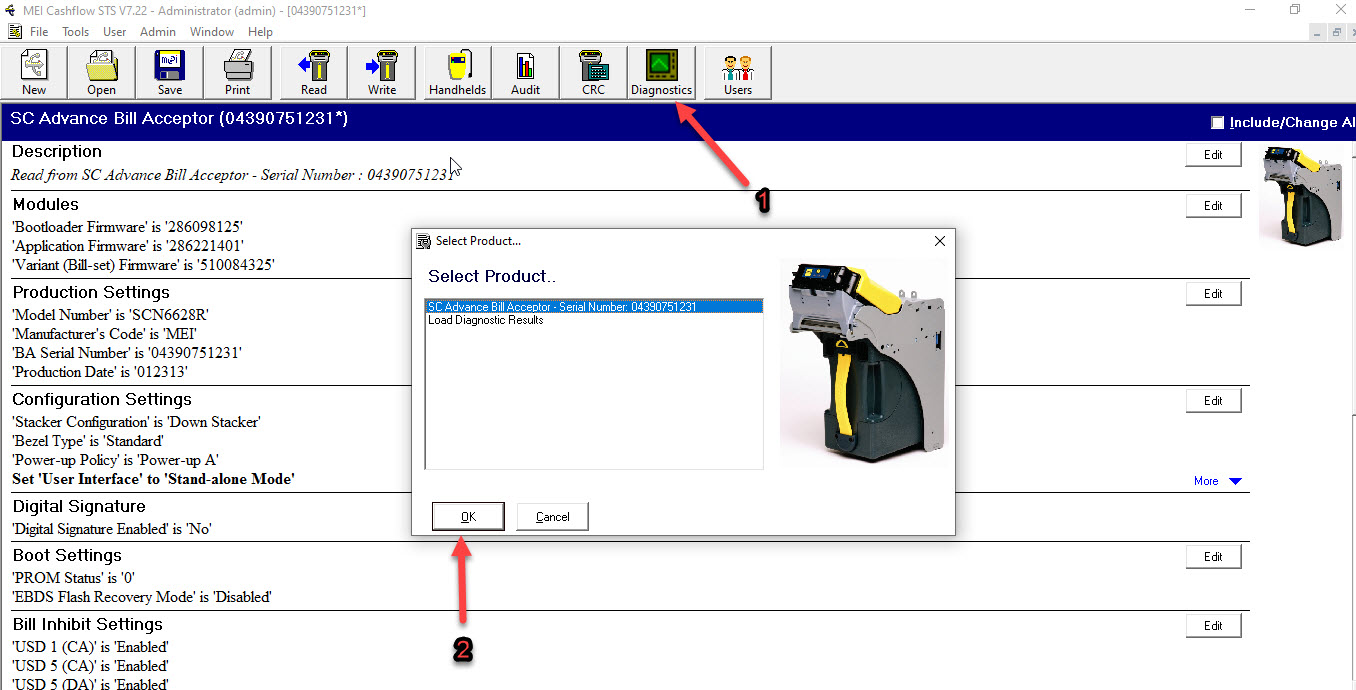This screenshot has width=1356, height=690.
Task: Start Diagnostics from the toolbar
Action: click(661, 73)
